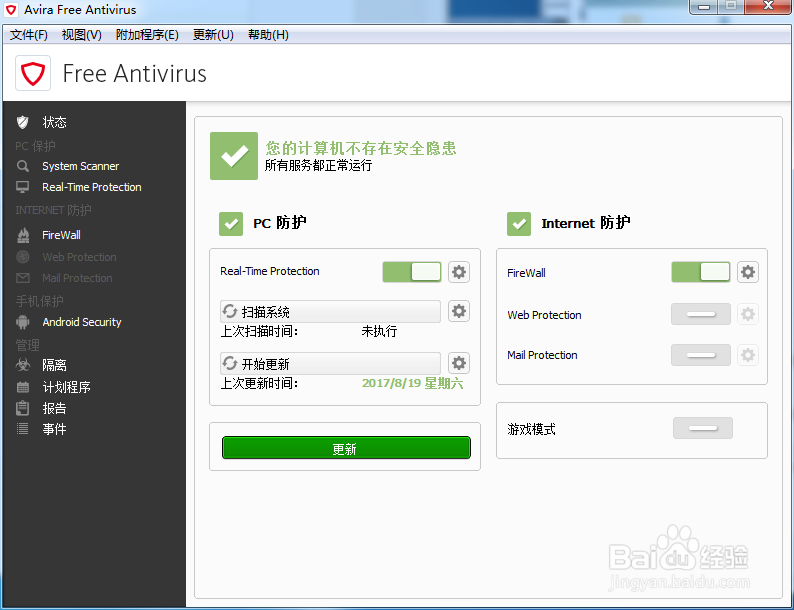Open 扫描系统 scan settings gear
The width and height of the screenshot is (794, 610).
459,311
